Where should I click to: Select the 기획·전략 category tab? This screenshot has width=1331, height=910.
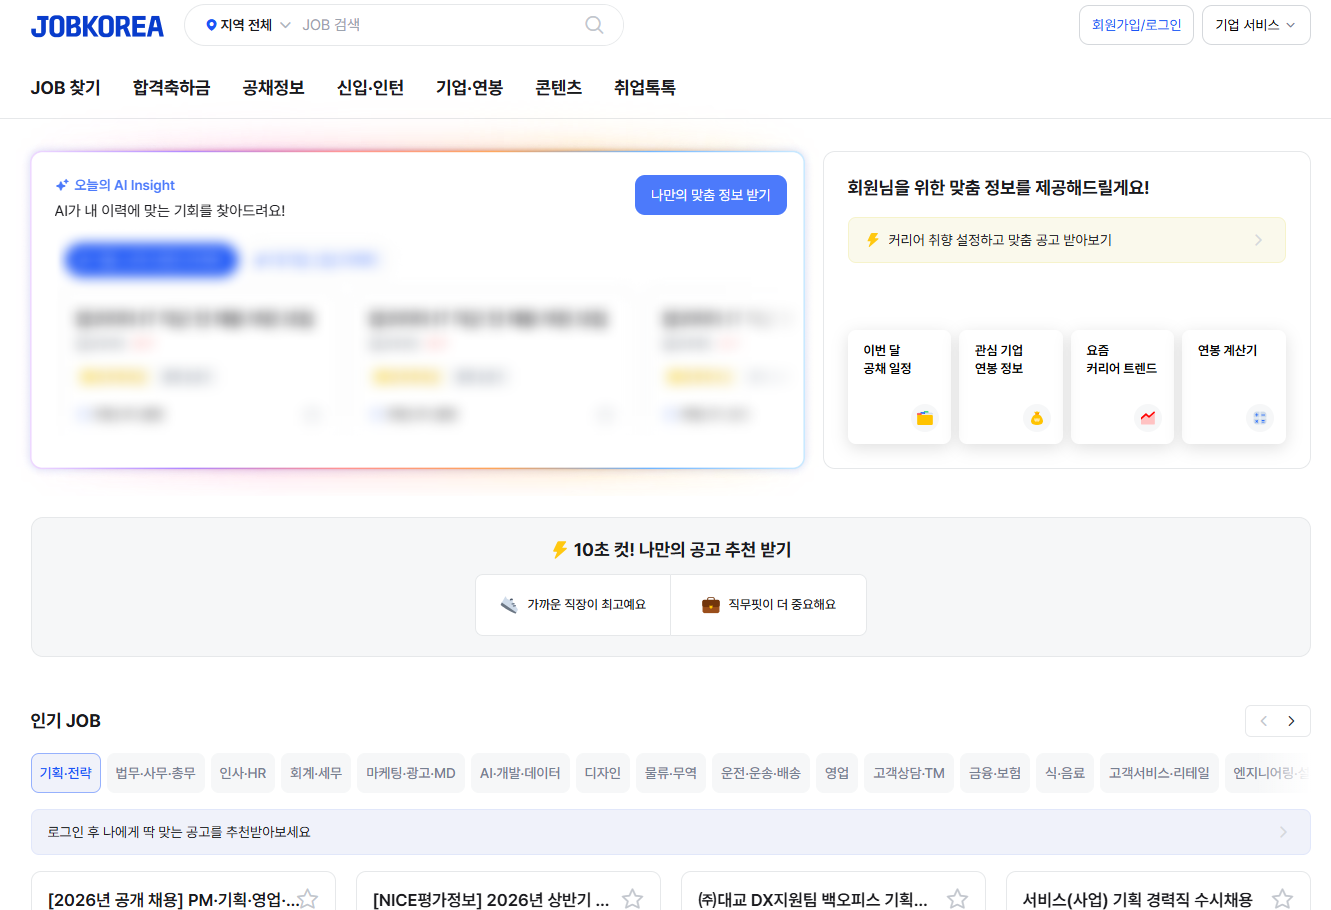click(66, 773)
